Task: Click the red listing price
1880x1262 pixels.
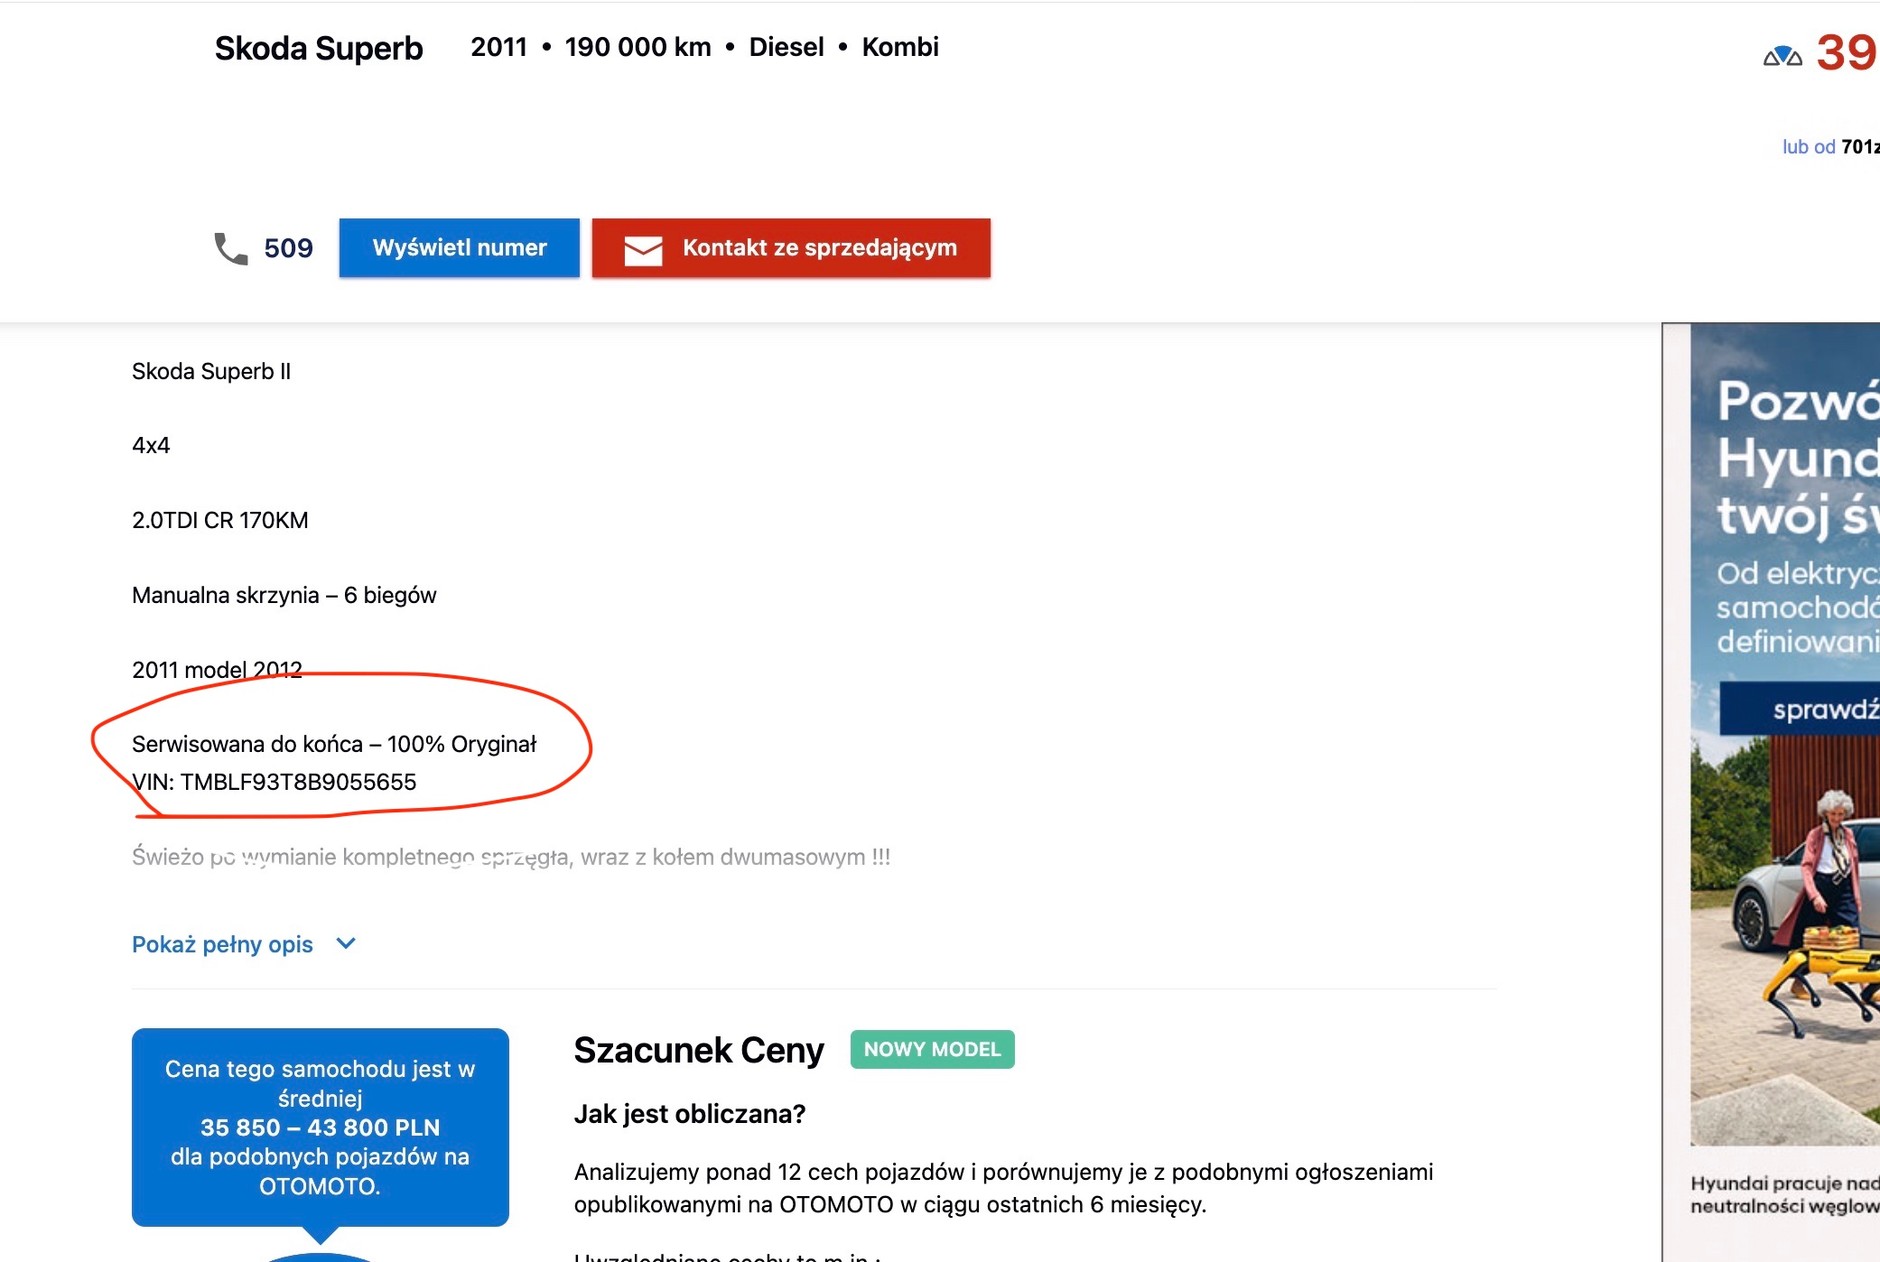Action: [x=1846, y=52]
